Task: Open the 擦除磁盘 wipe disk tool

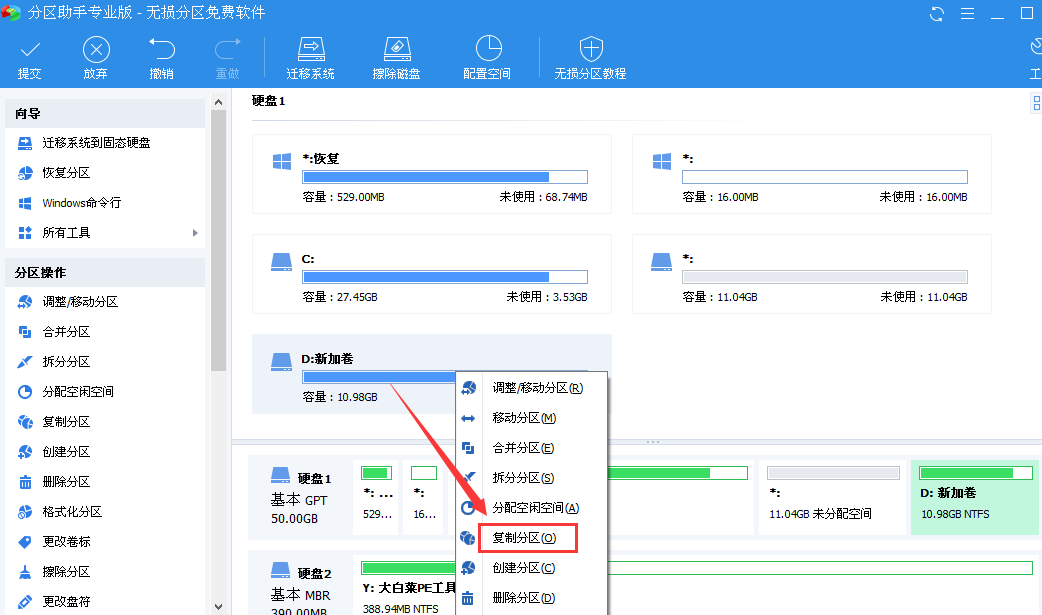Action: point(397,59)
